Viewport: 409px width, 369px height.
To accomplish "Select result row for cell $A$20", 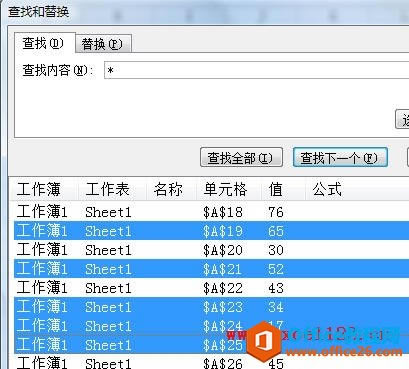I will (211, 250).
